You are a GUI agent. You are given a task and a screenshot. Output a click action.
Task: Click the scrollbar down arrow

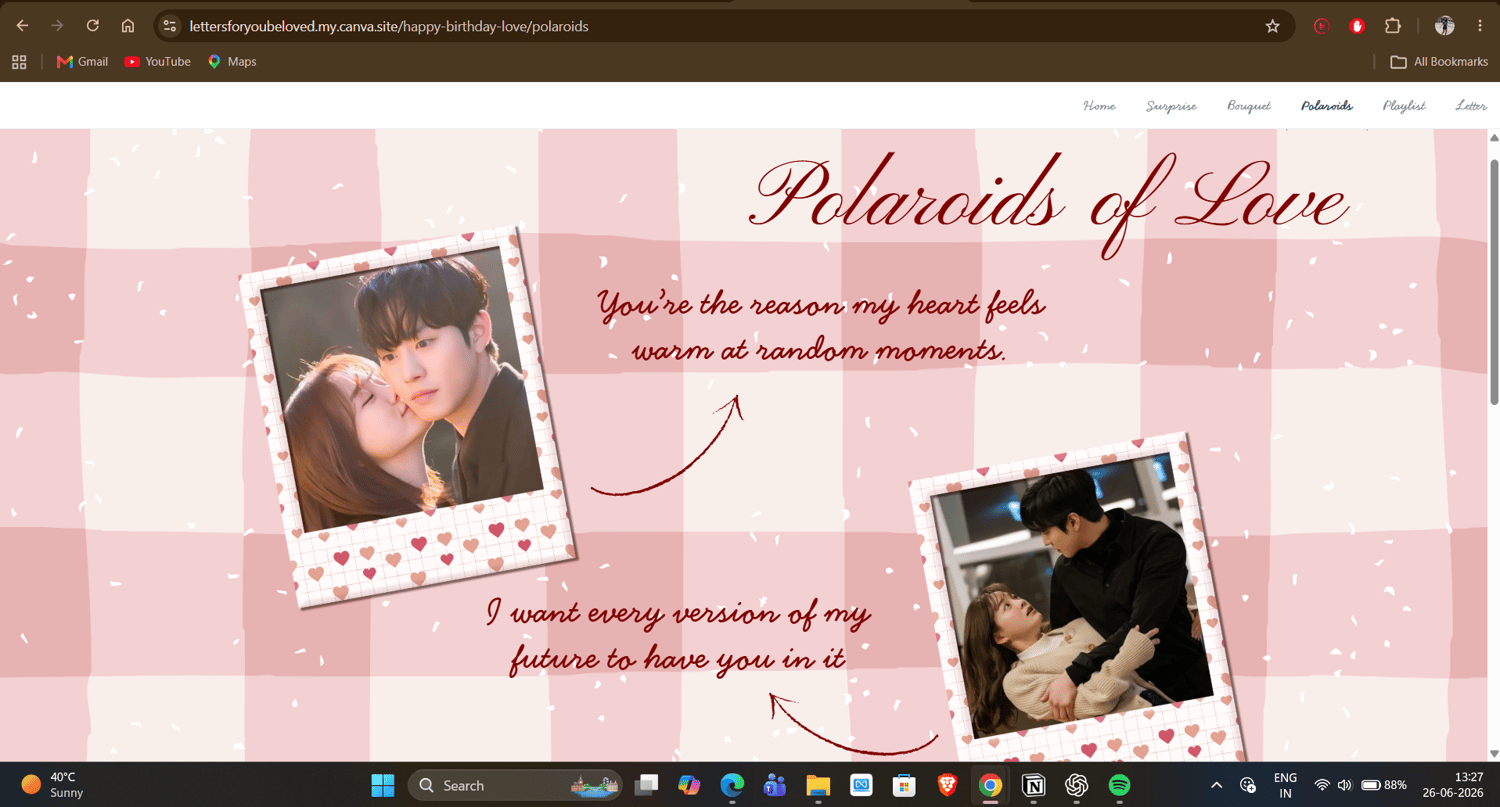tap(1494, 753)
